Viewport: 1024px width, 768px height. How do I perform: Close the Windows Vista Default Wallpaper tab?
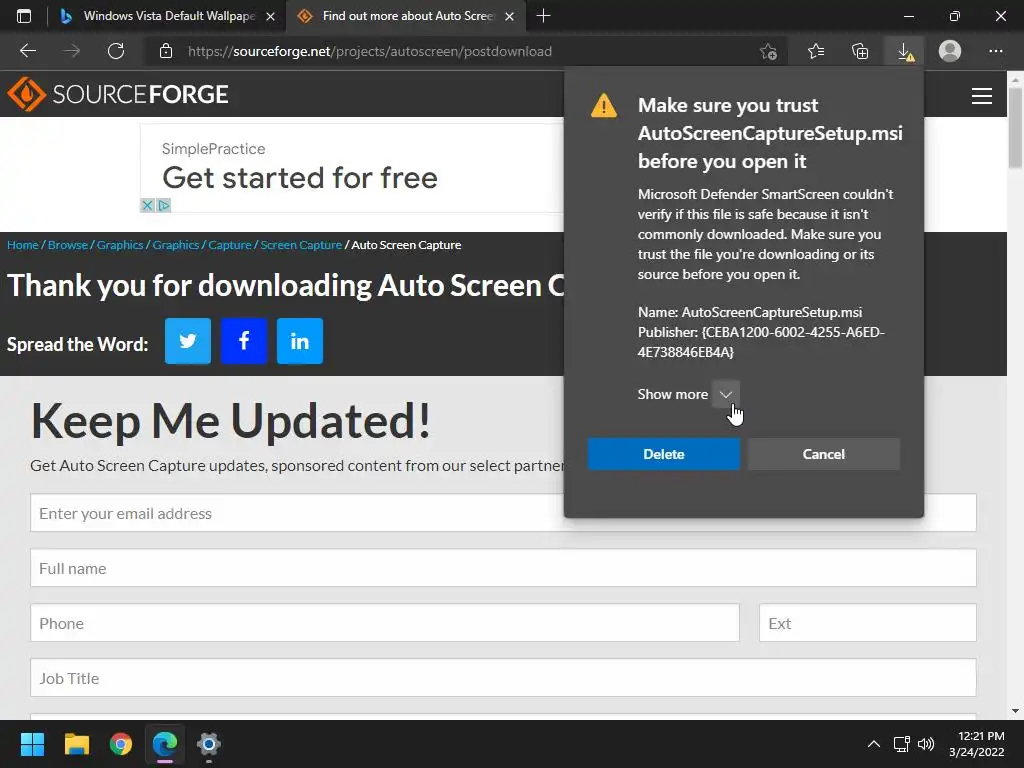point(270,16)
